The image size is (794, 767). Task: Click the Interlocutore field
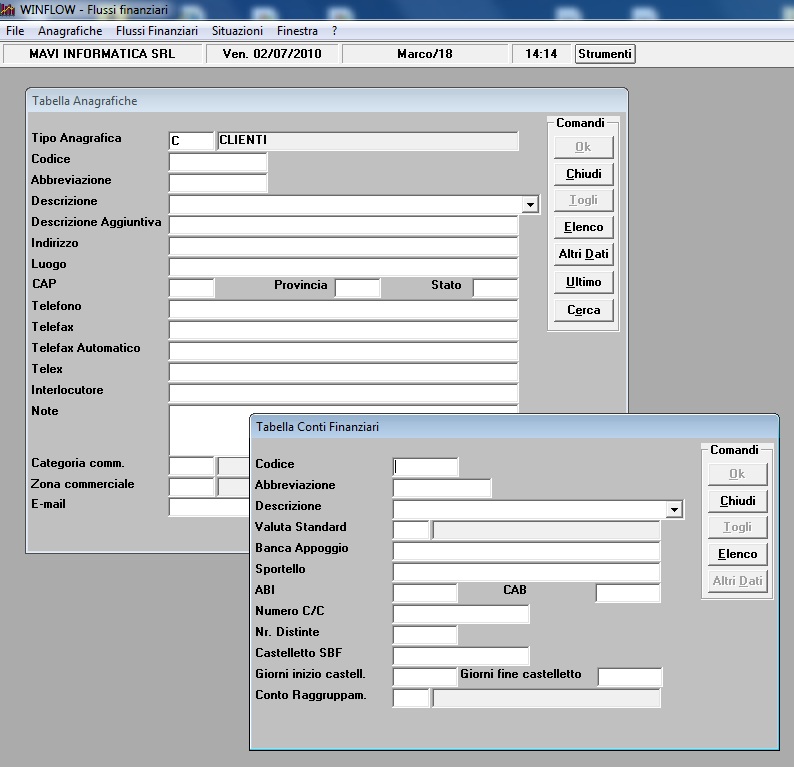[x=343, y=393]
